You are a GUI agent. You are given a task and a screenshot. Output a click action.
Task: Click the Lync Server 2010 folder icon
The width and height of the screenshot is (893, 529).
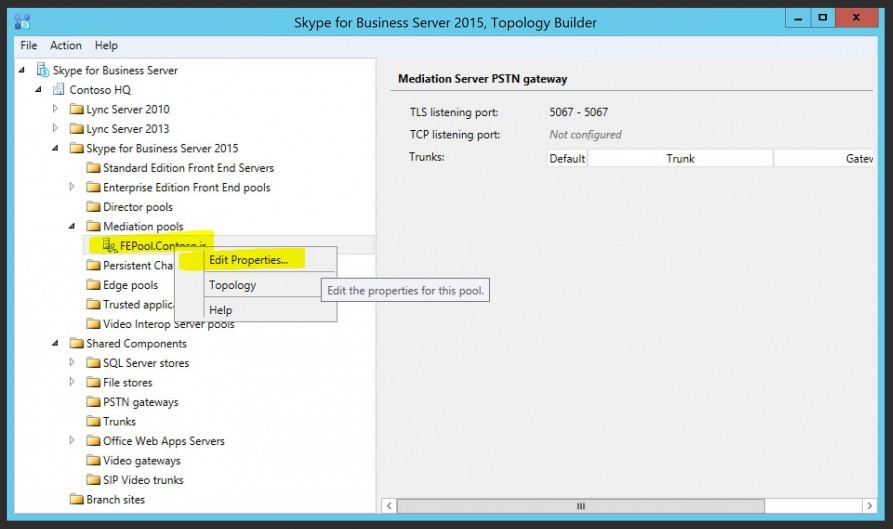pyautogui.click(x=76, y=109)
